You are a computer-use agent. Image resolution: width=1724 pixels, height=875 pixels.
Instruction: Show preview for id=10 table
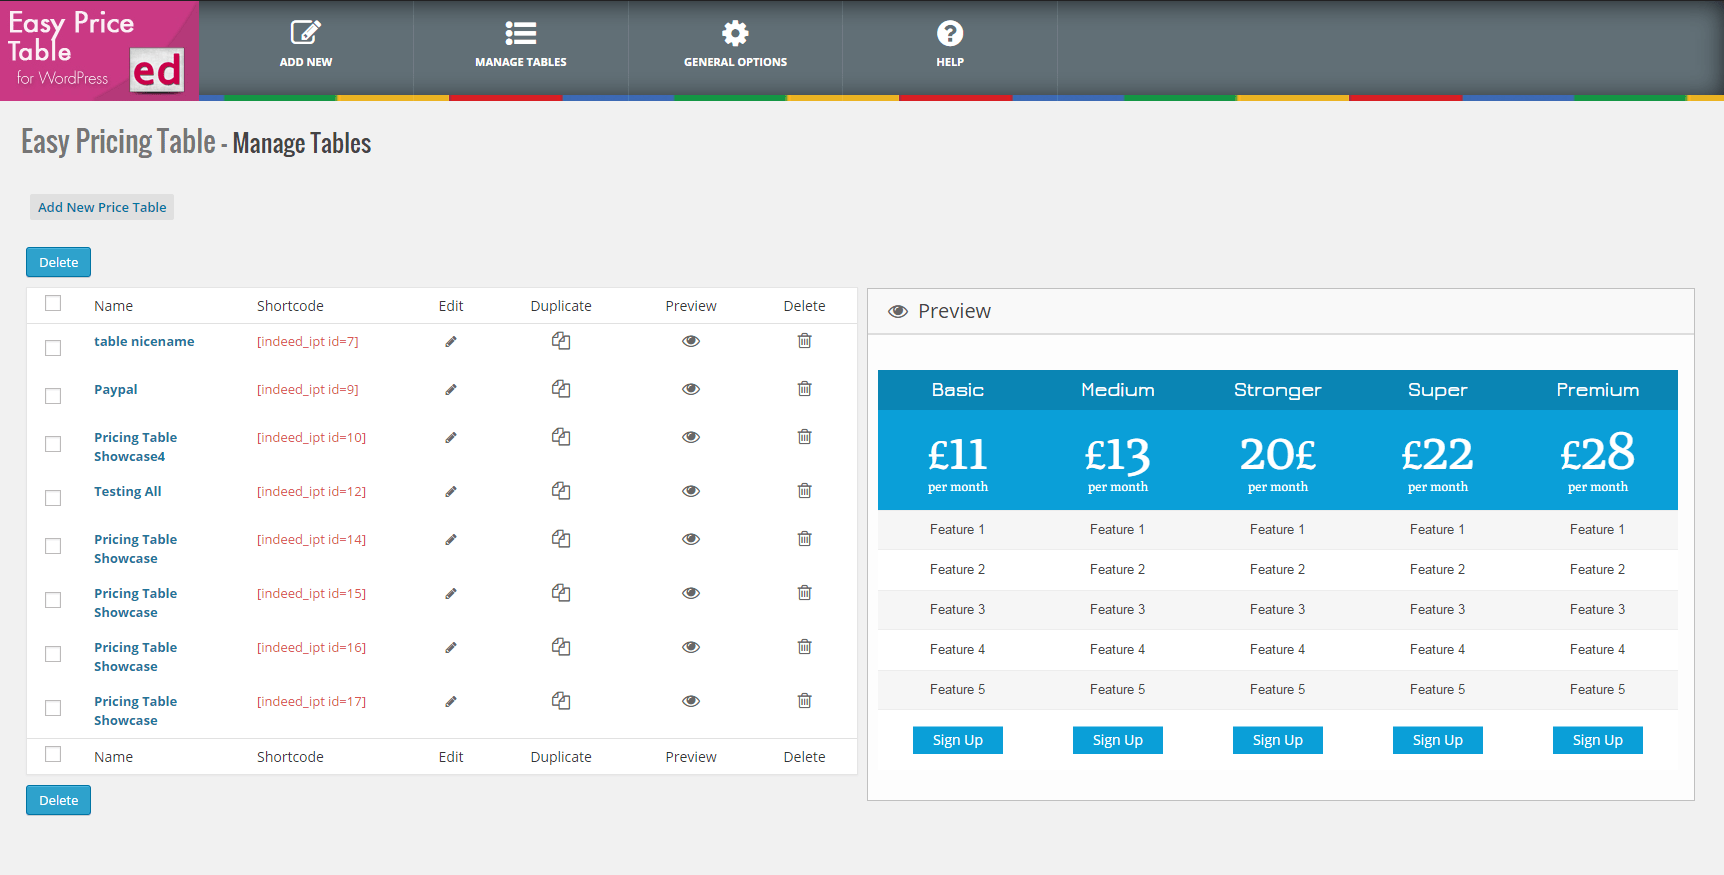click(691, 437)
